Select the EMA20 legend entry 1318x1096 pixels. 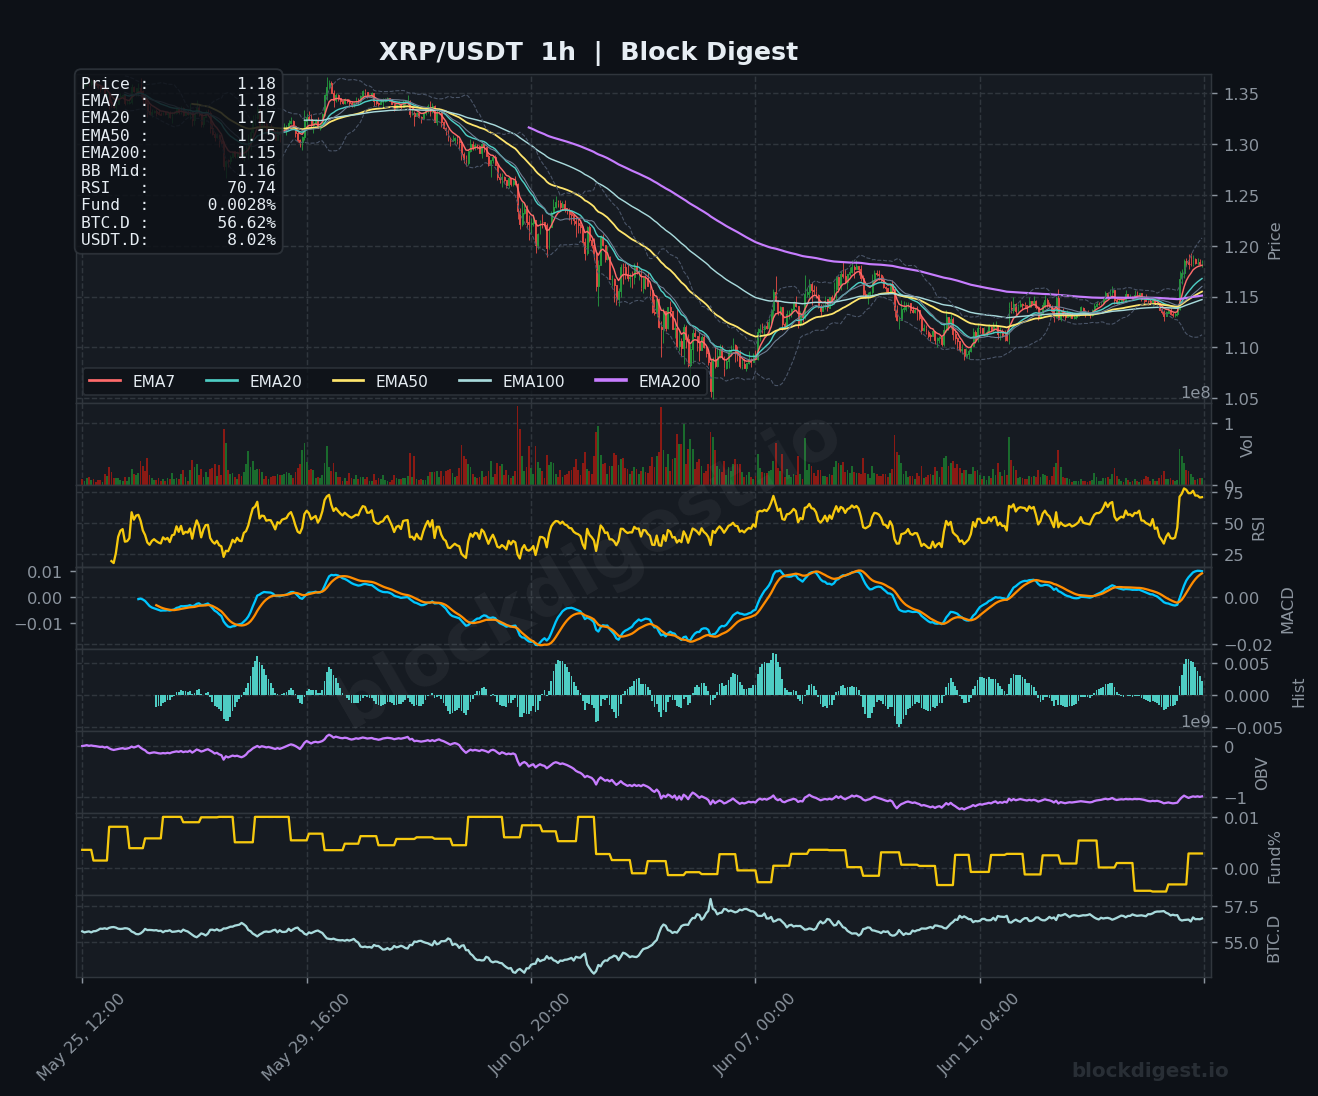tap(253, 381)
